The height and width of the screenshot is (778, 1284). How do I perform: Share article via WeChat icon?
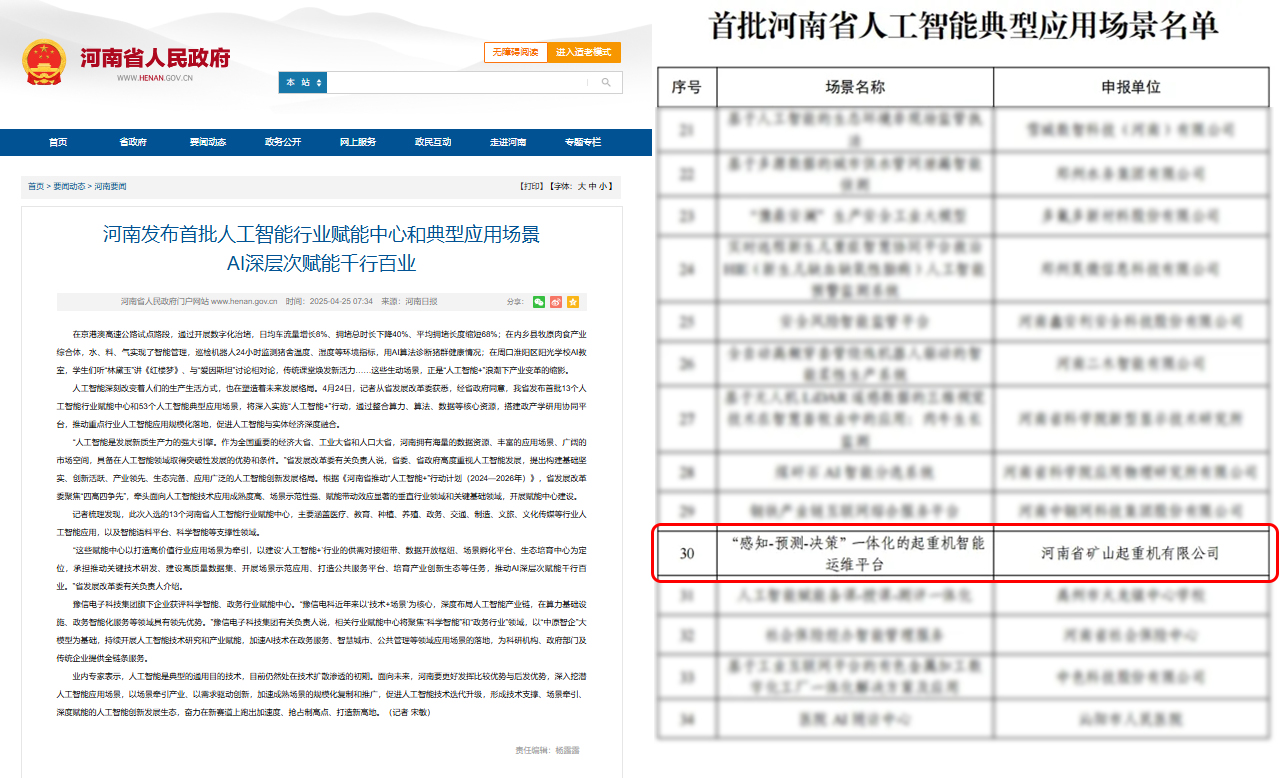tap(539, 301)
